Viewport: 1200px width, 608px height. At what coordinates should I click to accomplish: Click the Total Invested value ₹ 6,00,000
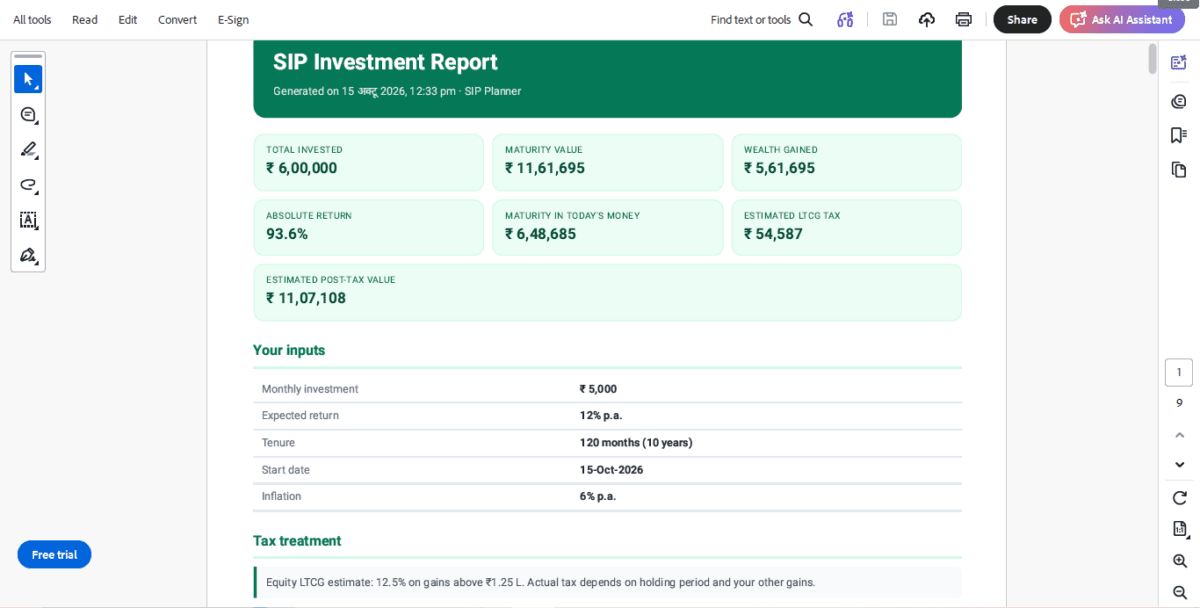pos(301,168)
